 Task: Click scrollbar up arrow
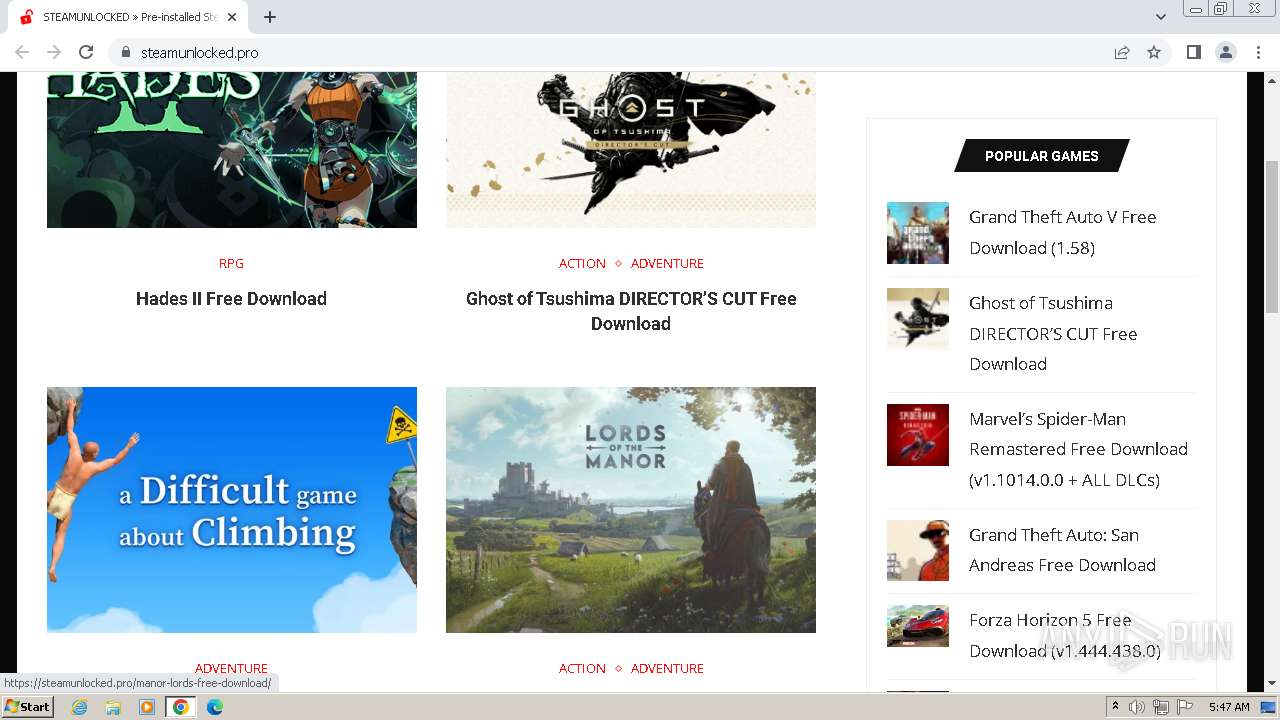tap(1272, 80)
